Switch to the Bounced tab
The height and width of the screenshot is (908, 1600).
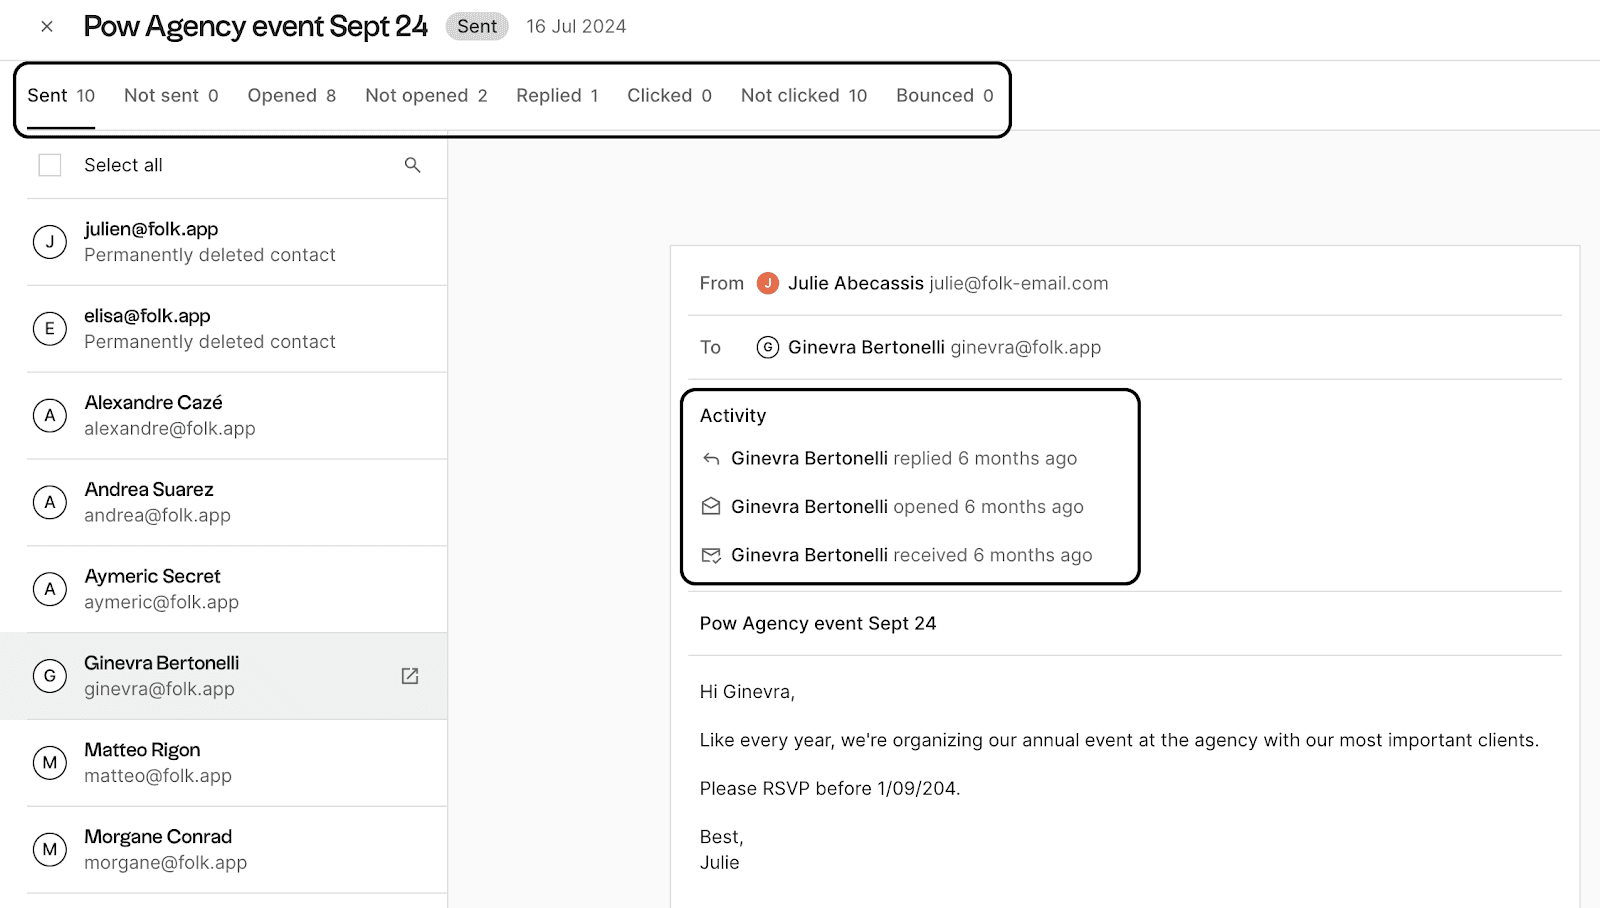click(x=945, y=96)
